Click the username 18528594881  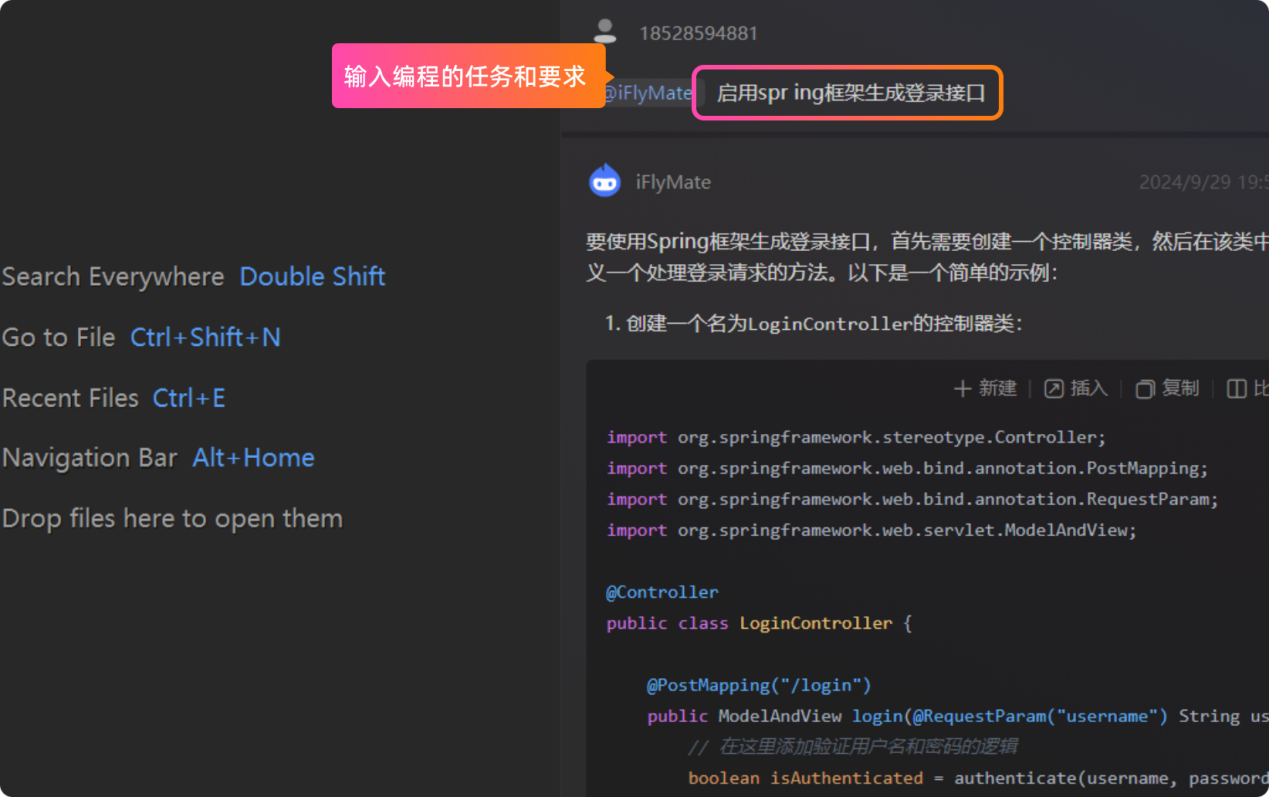click(698, 33)
